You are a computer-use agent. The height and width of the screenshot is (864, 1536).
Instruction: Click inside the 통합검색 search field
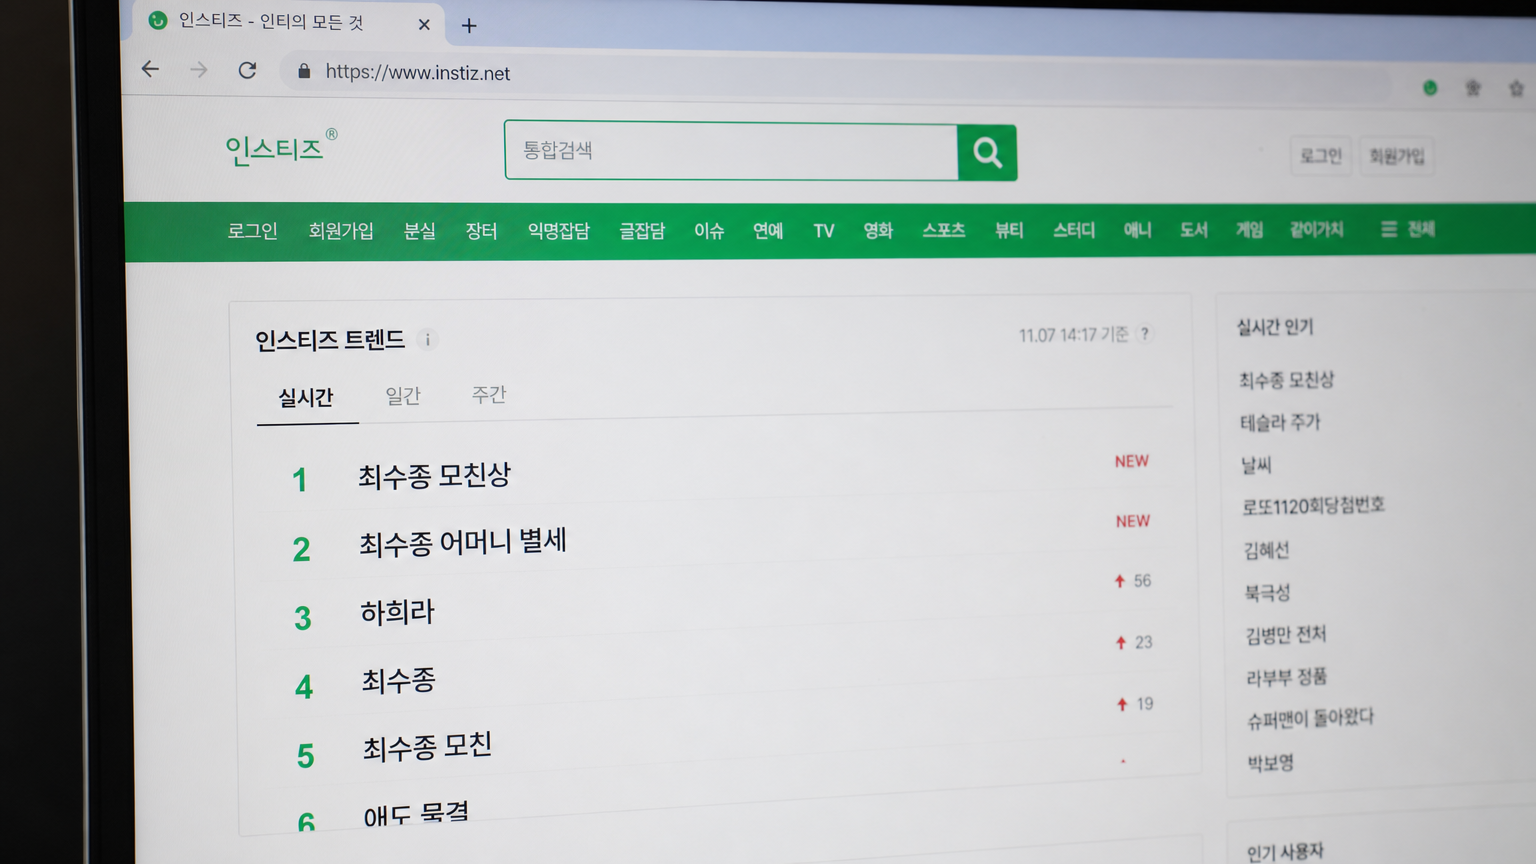[731, 150]
